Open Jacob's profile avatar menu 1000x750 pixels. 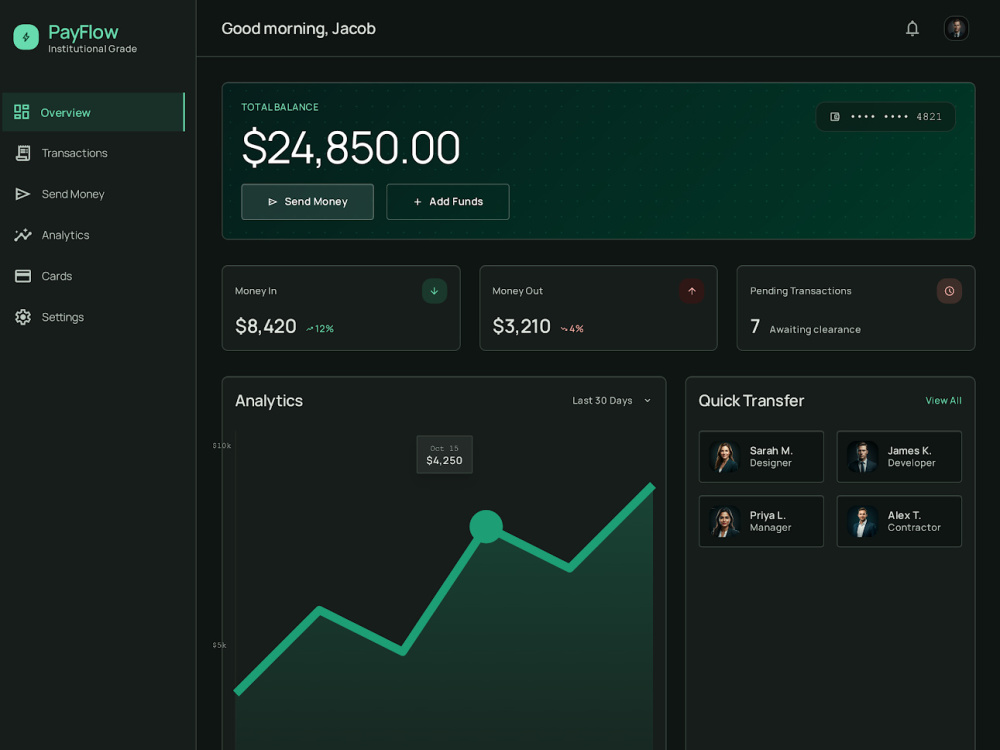click(x=956, y=29)
